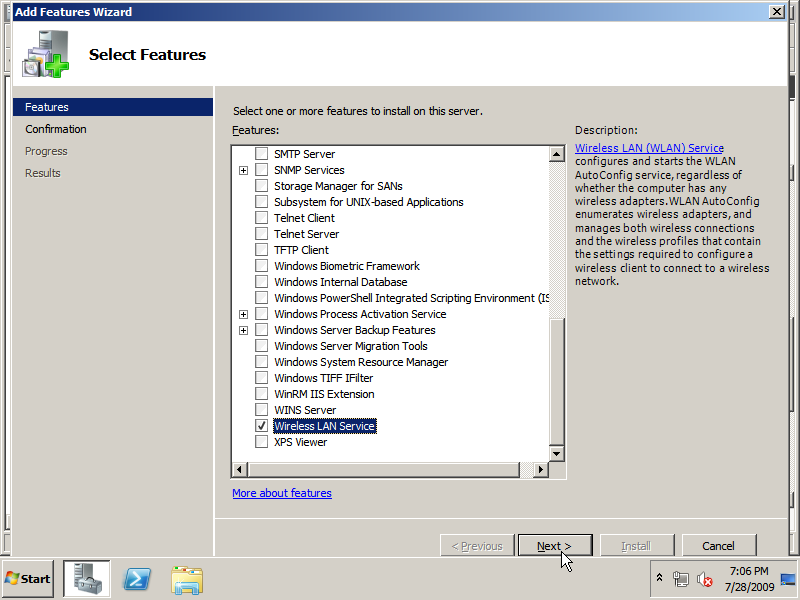Go to the Confirmation step

pos(56,129)
